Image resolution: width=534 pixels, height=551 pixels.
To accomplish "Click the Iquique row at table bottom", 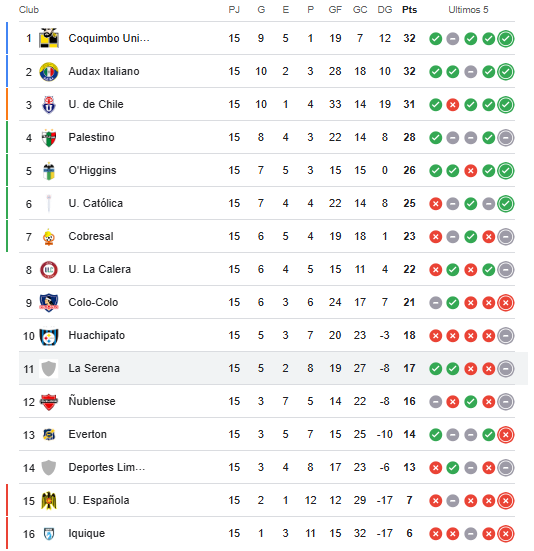I will [x=267, y=533].
